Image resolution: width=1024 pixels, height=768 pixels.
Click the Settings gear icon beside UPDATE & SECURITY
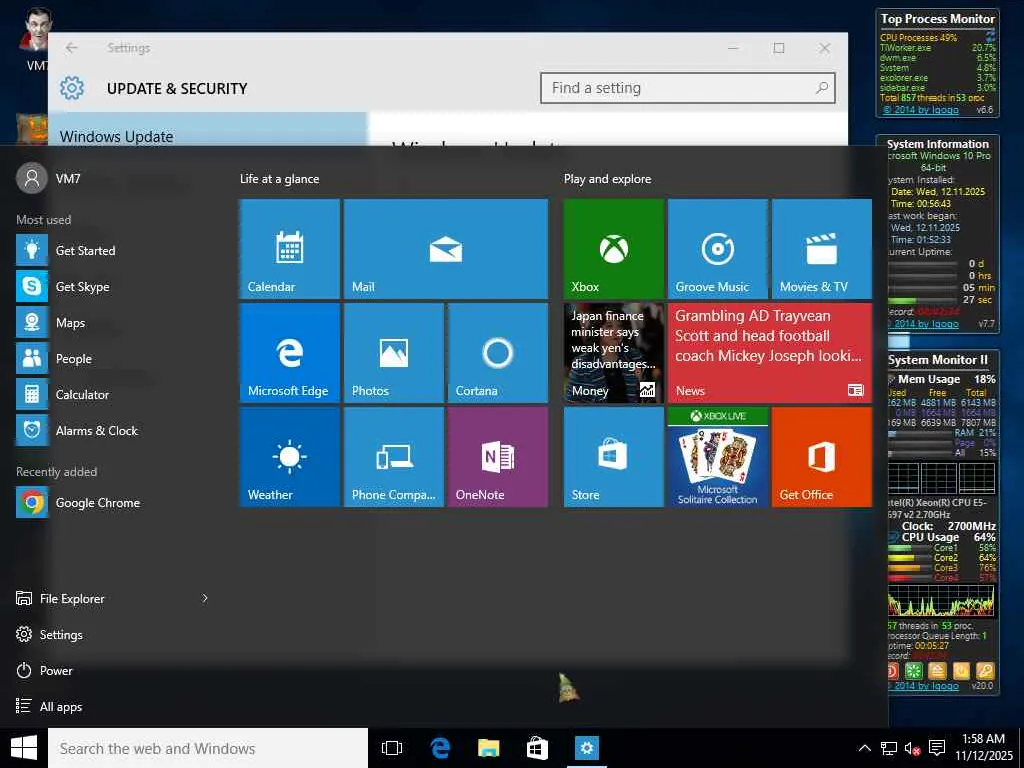(x=72, y=88)
